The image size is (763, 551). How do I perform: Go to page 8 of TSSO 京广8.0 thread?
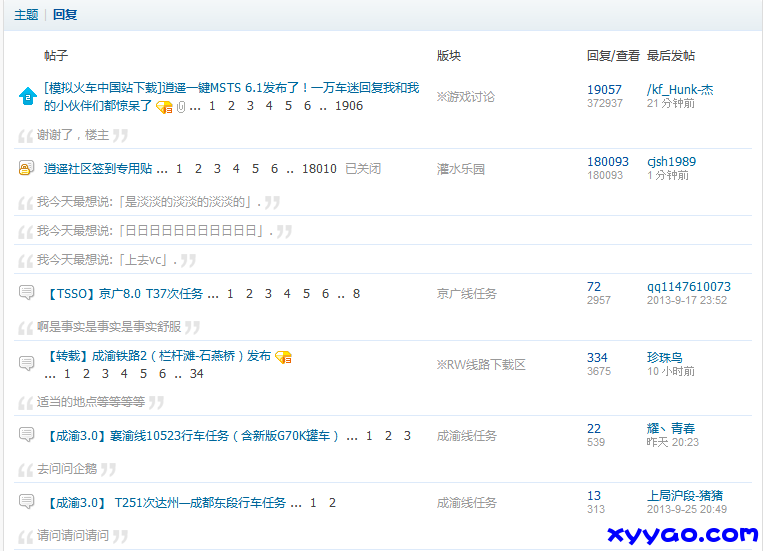[356, 294]
